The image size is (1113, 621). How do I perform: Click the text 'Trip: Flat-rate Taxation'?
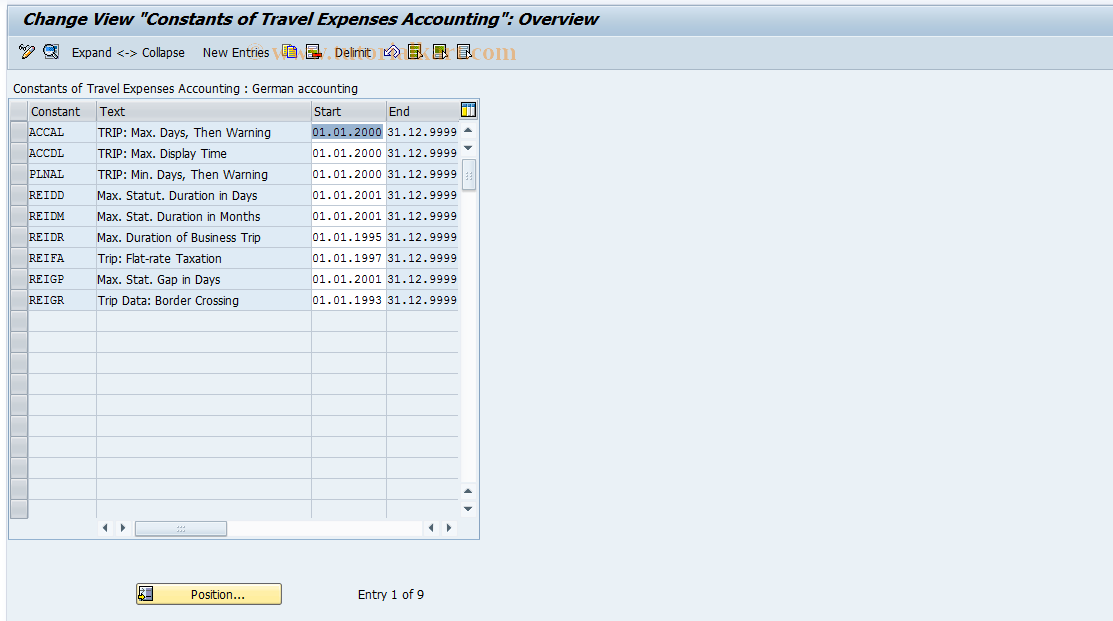click(160, 258)
